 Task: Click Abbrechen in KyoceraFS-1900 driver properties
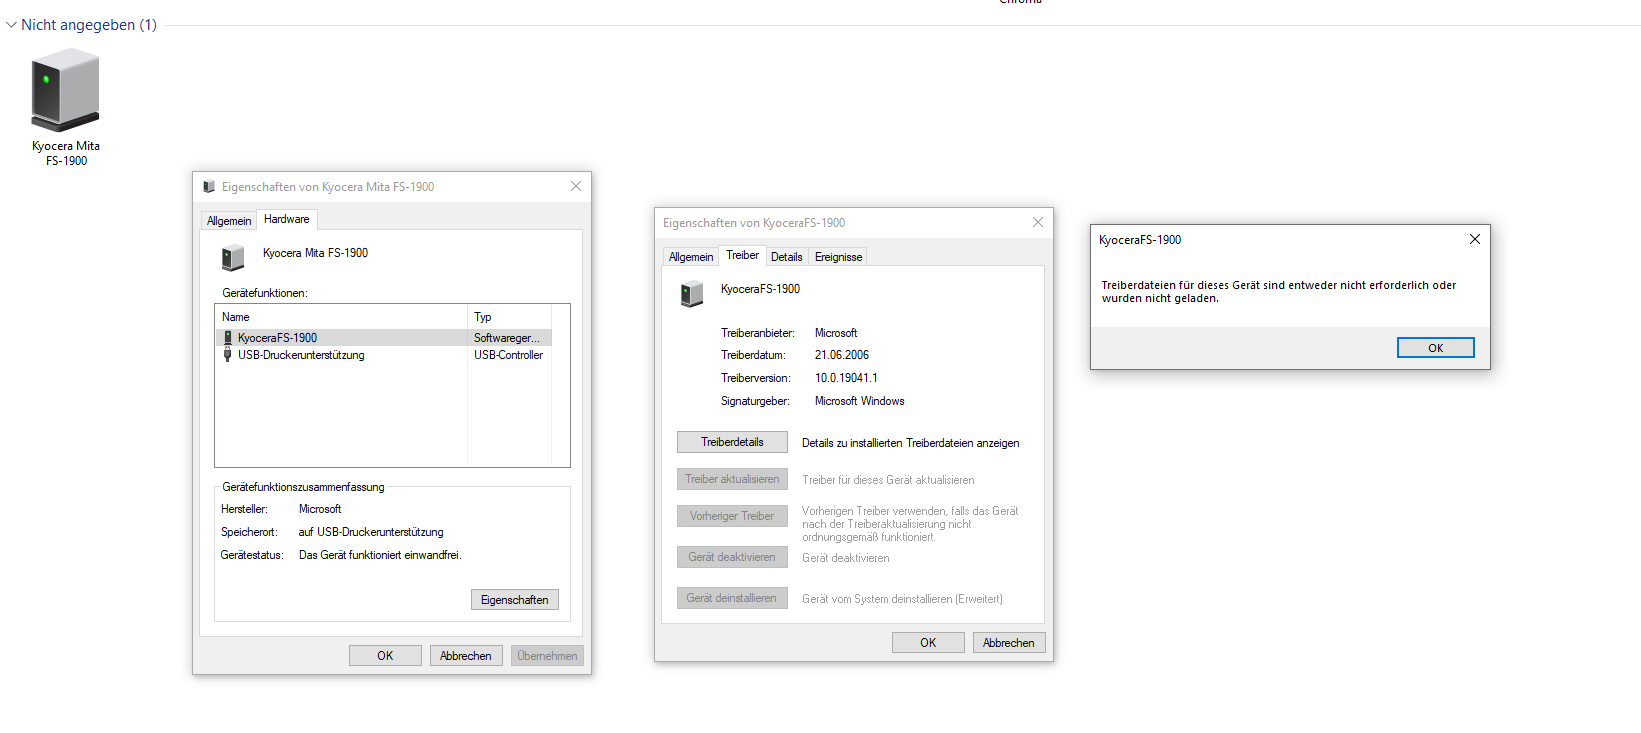pyautogui.click(x=1009, y=643)
